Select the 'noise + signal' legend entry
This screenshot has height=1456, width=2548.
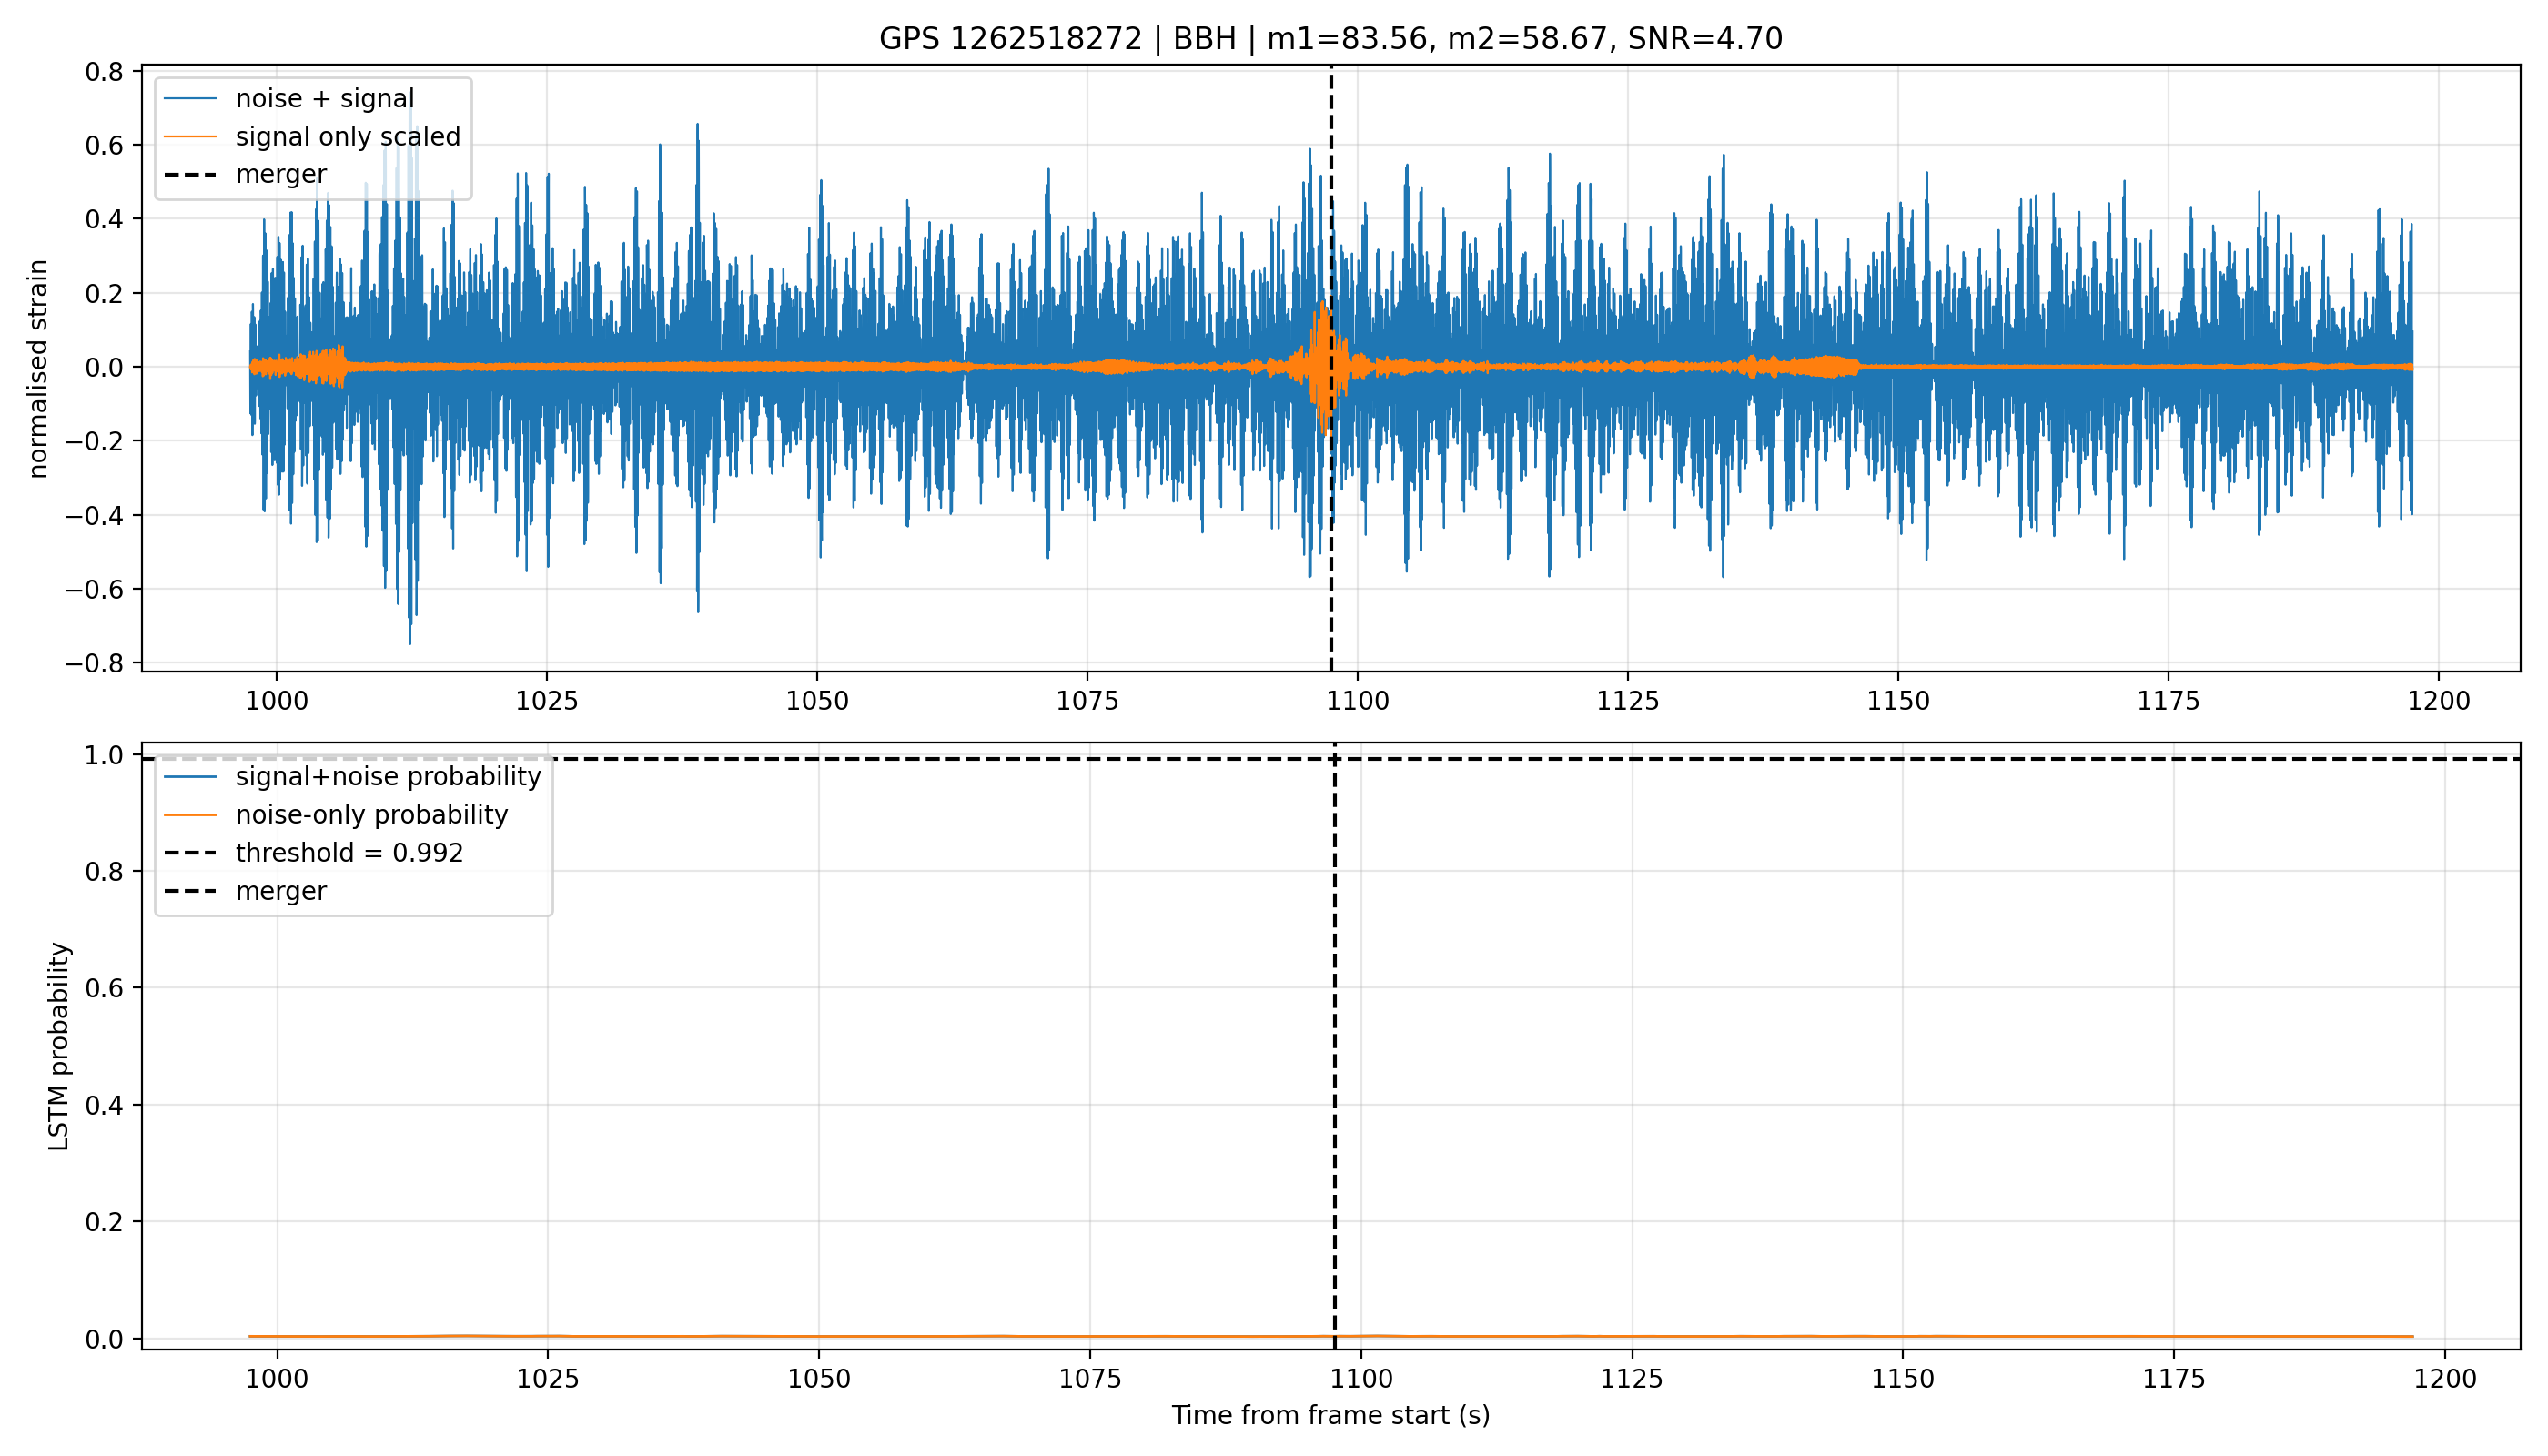point(313,98)
